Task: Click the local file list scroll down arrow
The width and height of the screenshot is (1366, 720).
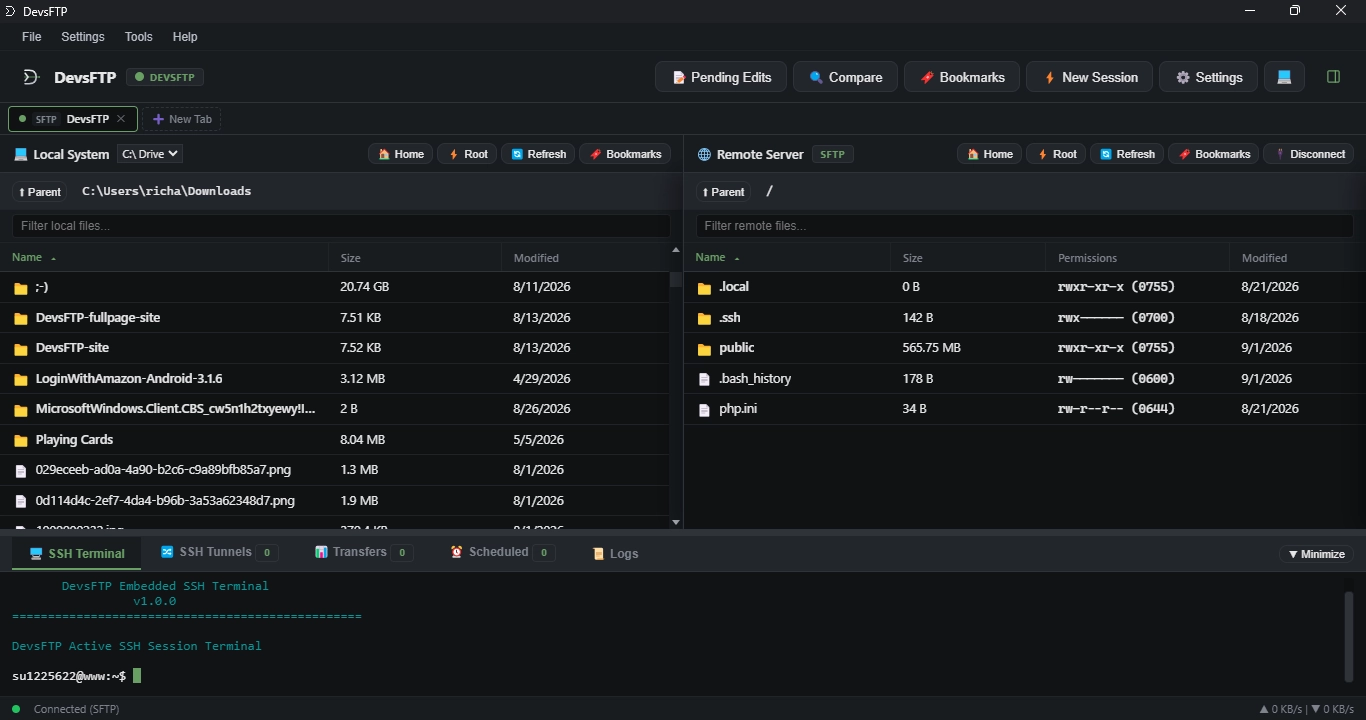Action: pyautogui.click(x=676, y=522)
